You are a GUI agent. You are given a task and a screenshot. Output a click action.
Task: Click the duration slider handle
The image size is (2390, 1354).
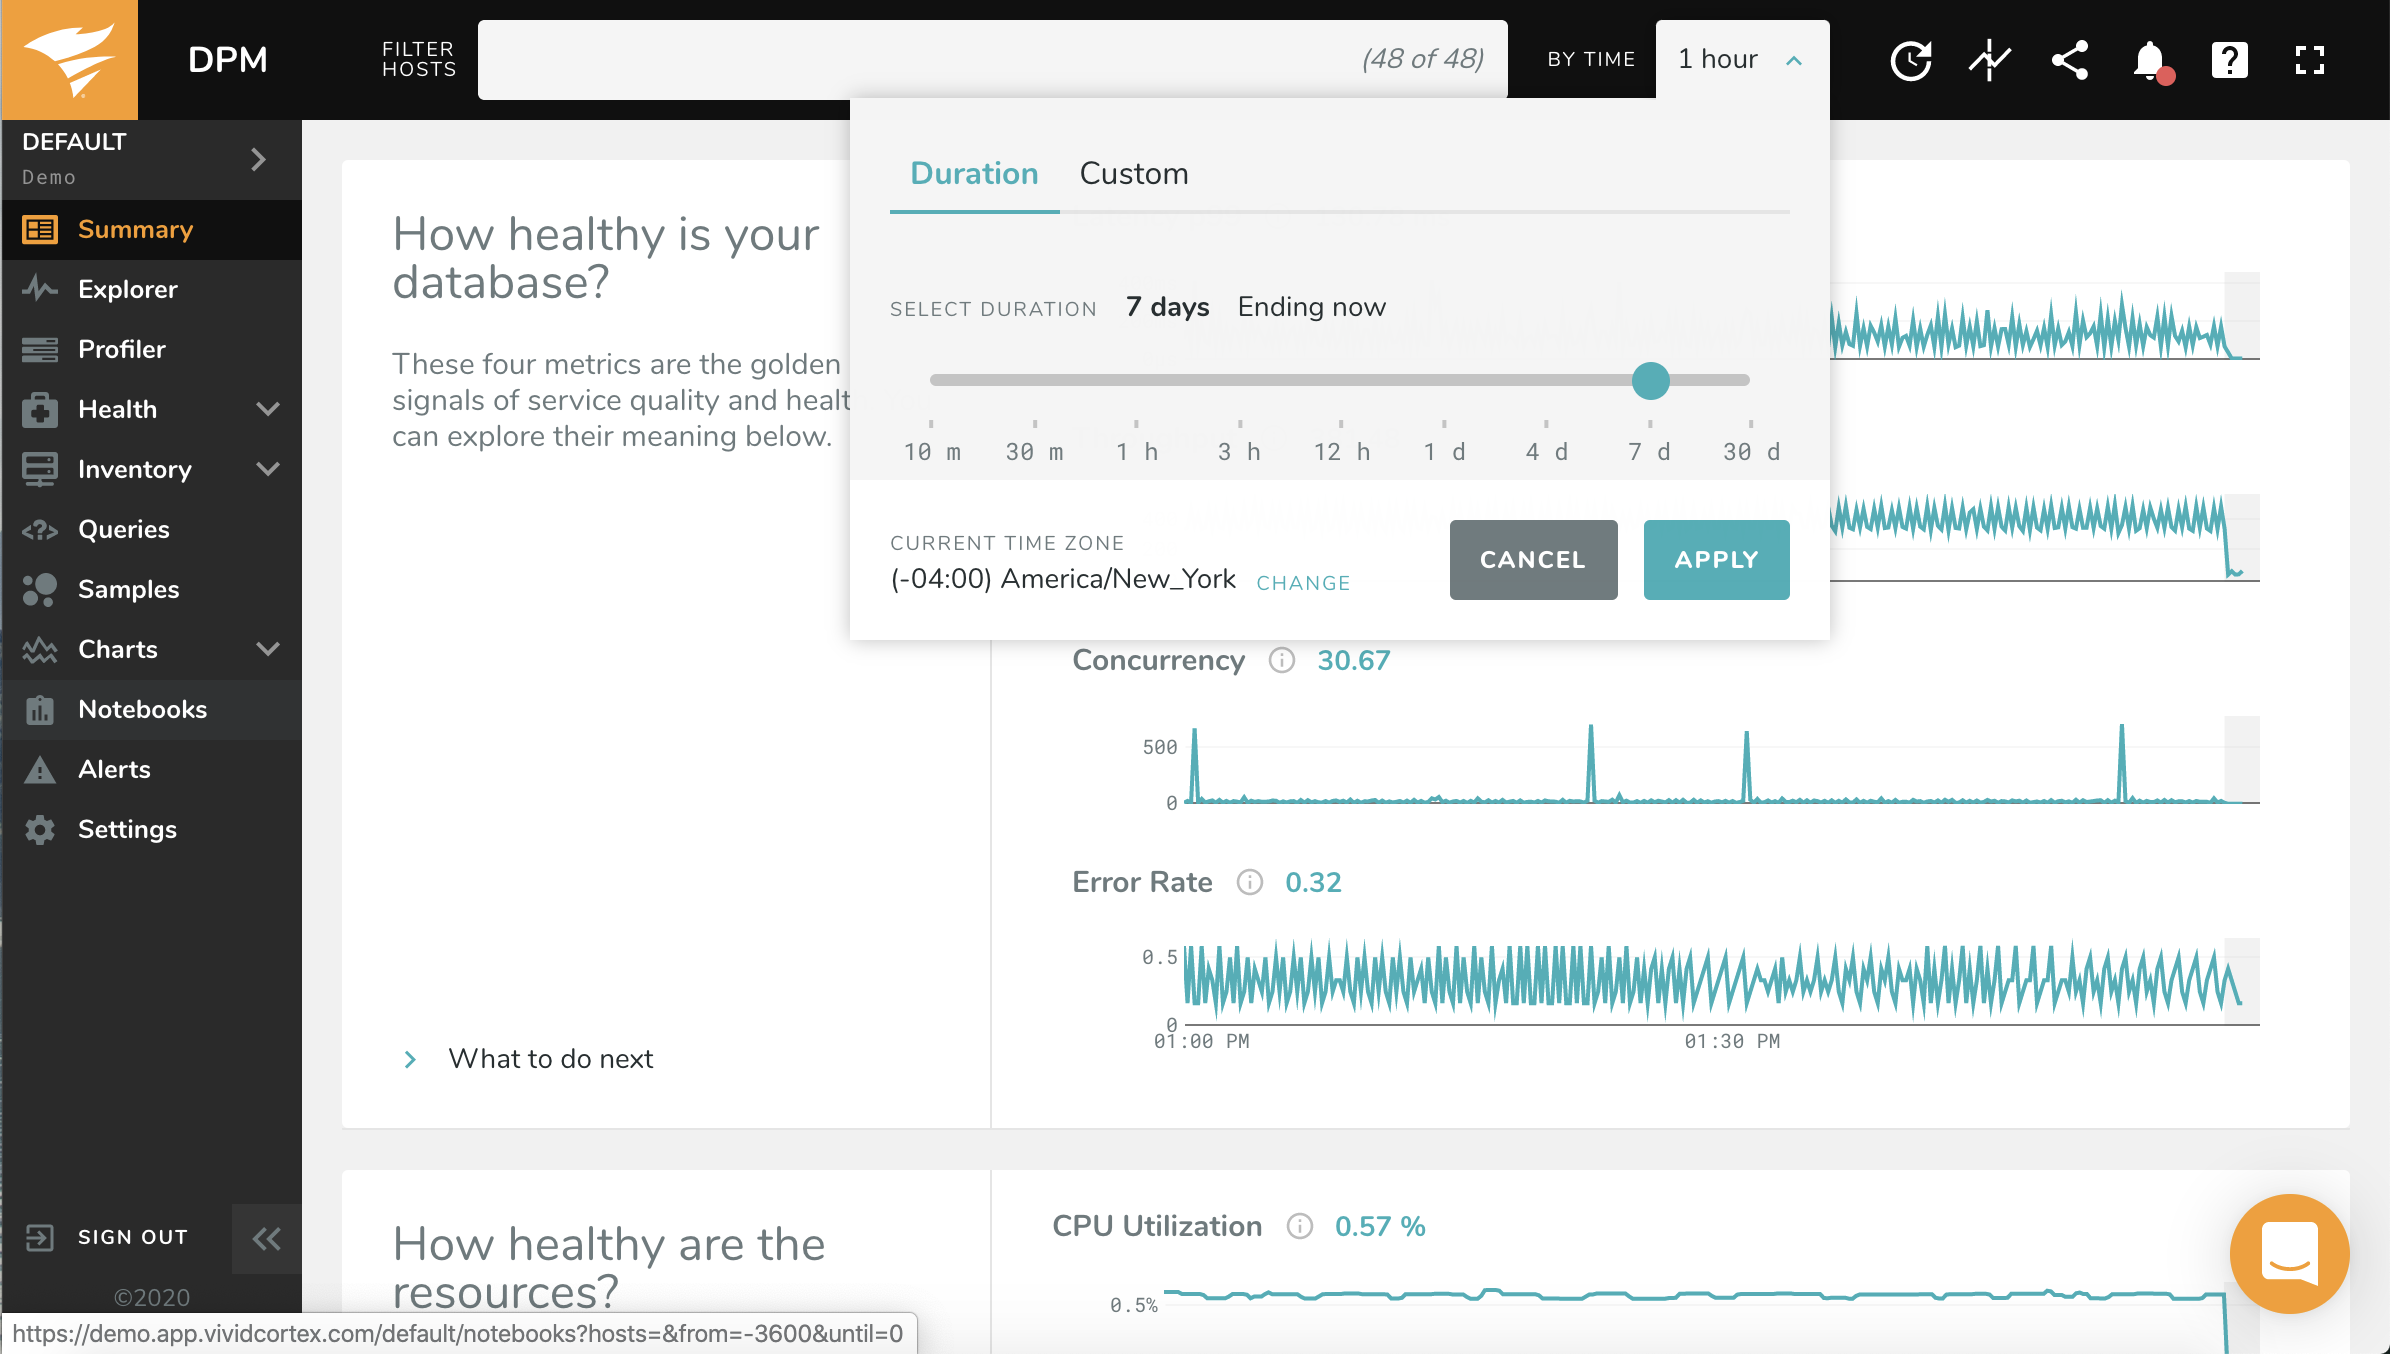coord(1651,380)
